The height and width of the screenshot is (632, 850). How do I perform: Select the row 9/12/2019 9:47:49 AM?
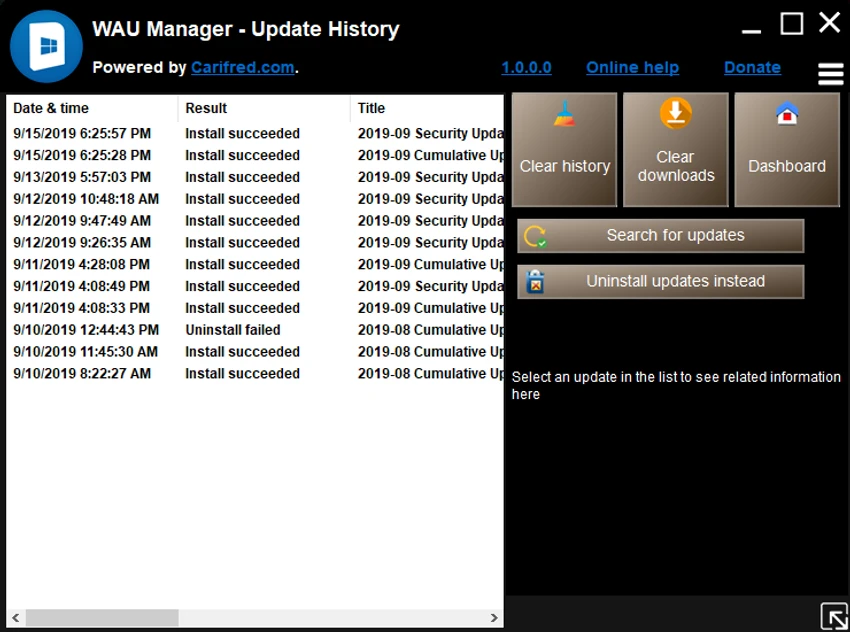coord(255,221)
